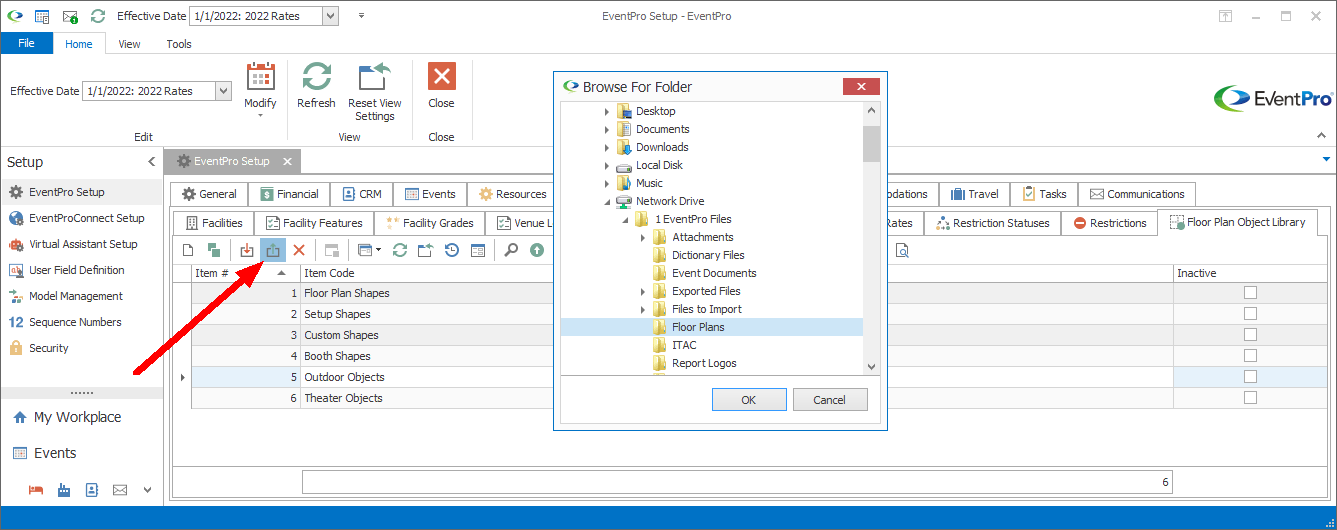
Task: Click the blue factory icon in navigation footer
Action: tap(64, 490)
